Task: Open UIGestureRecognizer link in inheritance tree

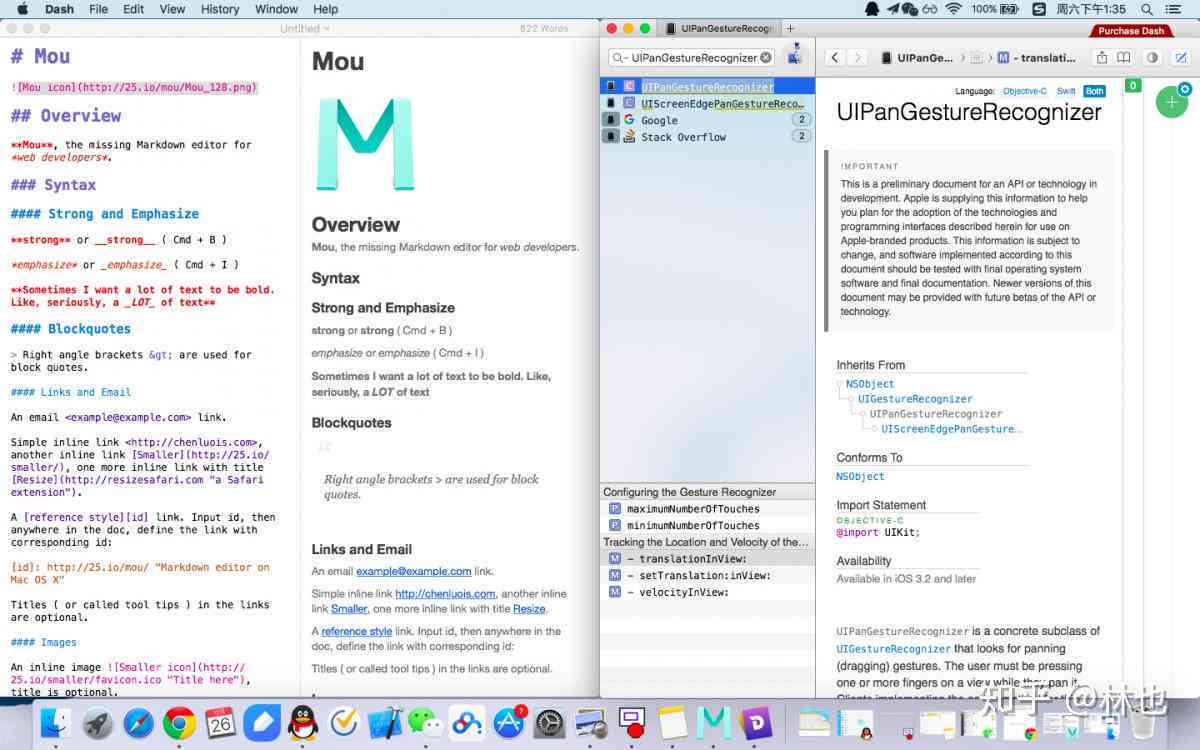Action: 915,399
